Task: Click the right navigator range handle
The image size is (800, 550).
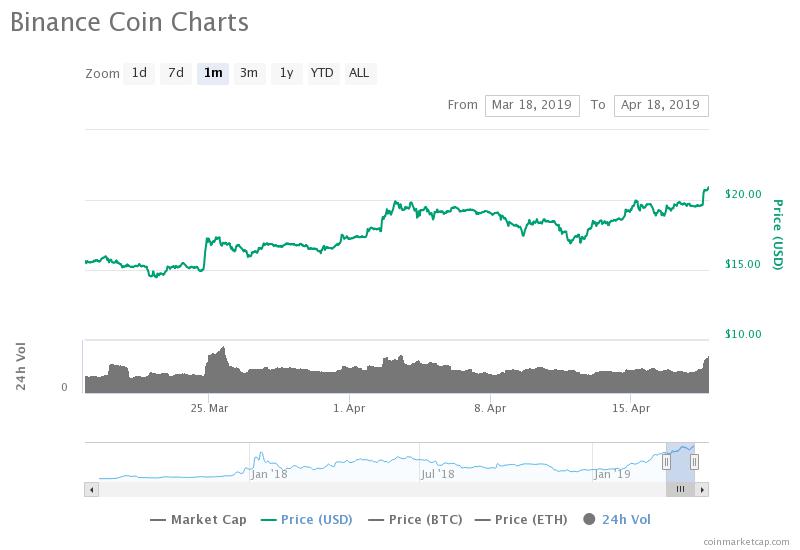Action: coord(694,461)
